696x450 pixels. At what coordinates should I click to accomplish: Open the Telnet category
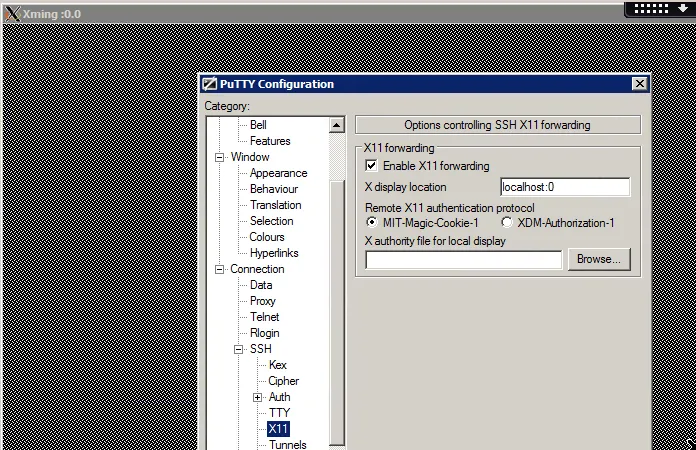265,316
